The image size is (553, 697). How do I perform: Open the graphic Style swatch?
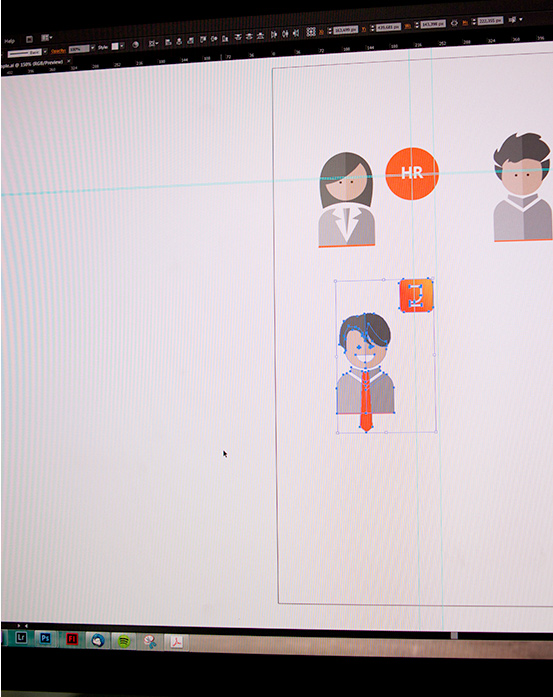(115, 46)
